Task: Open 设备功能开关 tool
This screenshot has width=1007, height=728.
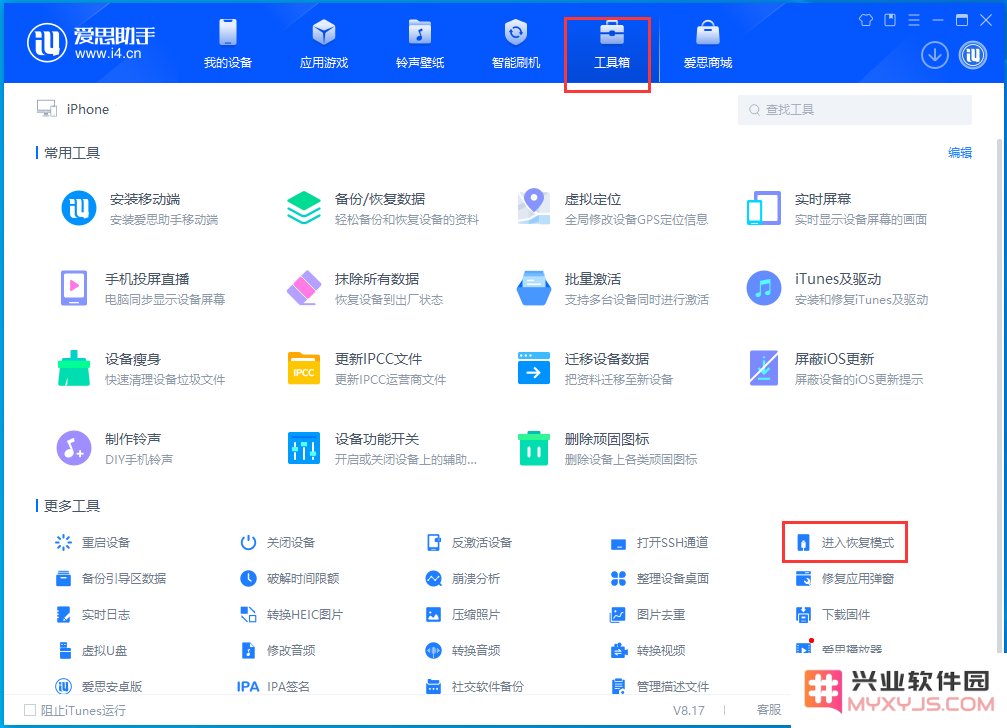Action: (382, 449)
